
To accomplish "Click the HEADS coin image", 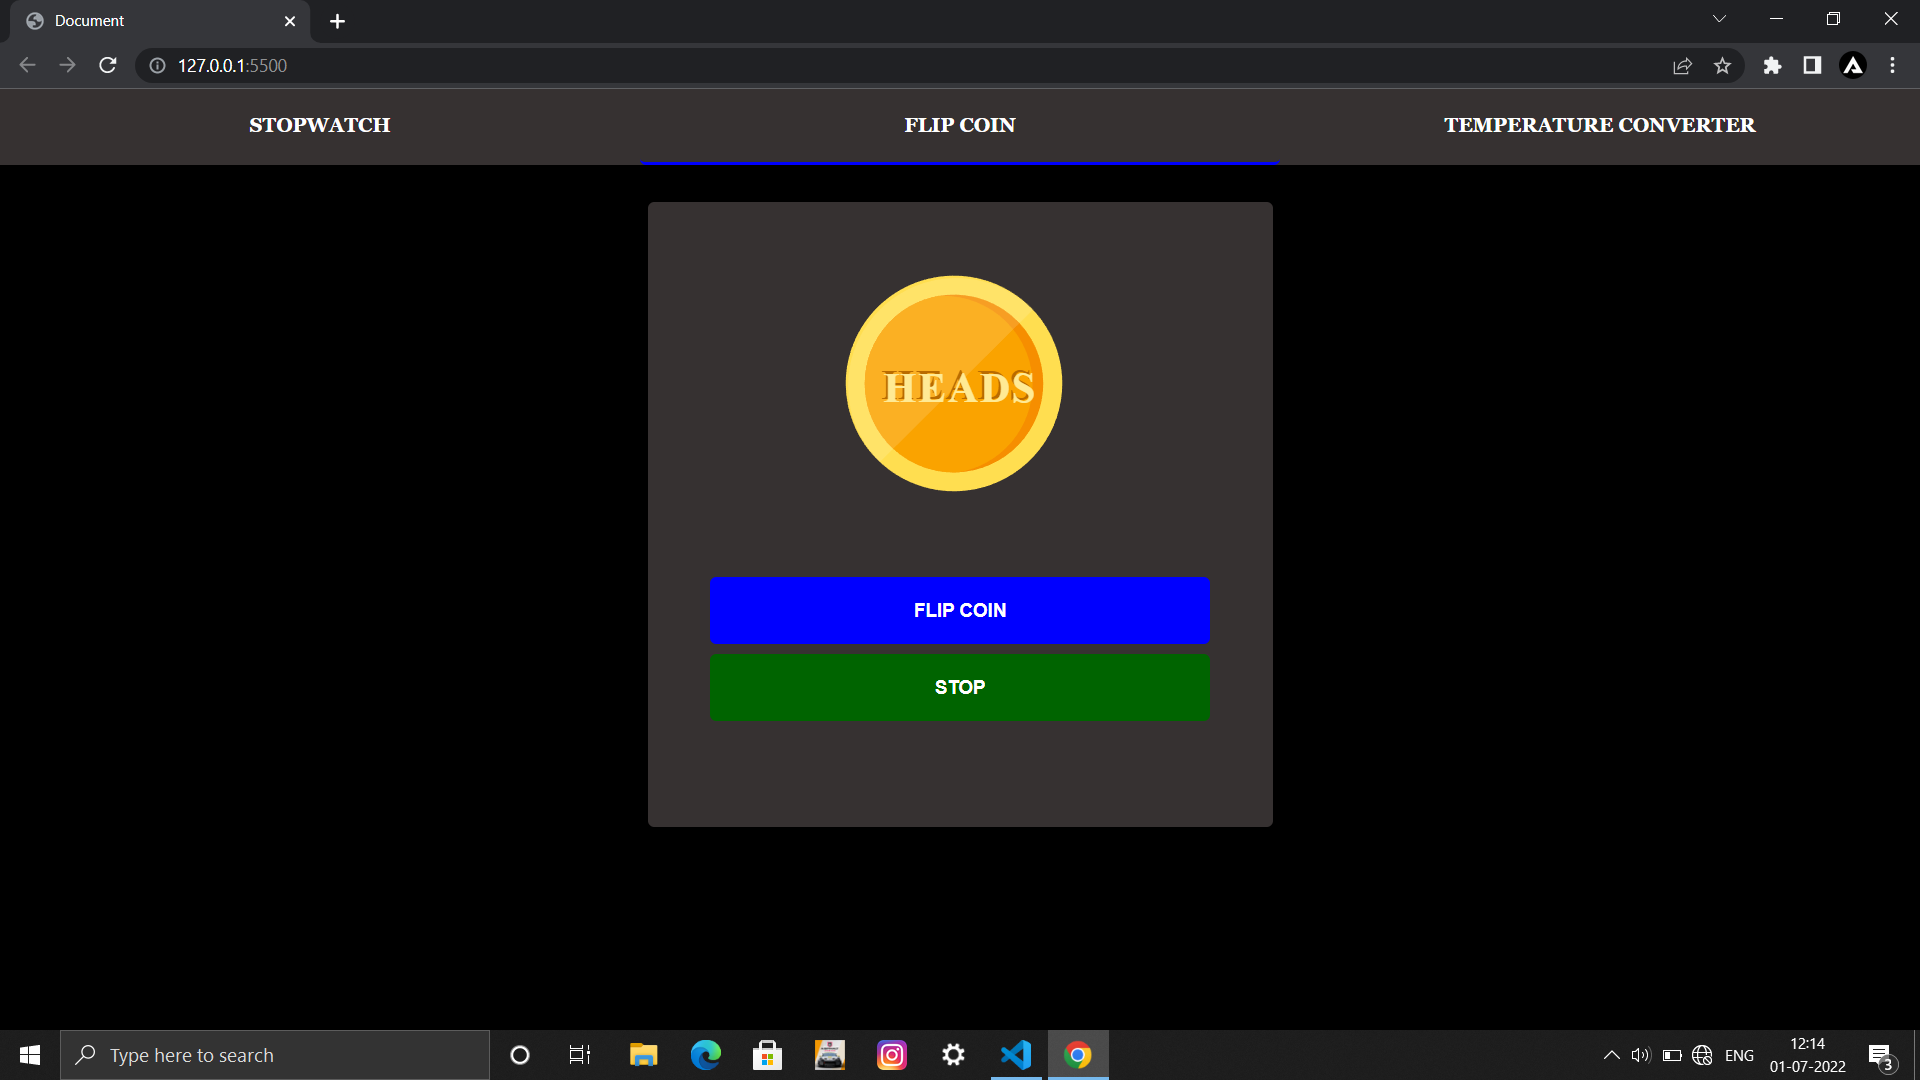I will tap(954, 383).
